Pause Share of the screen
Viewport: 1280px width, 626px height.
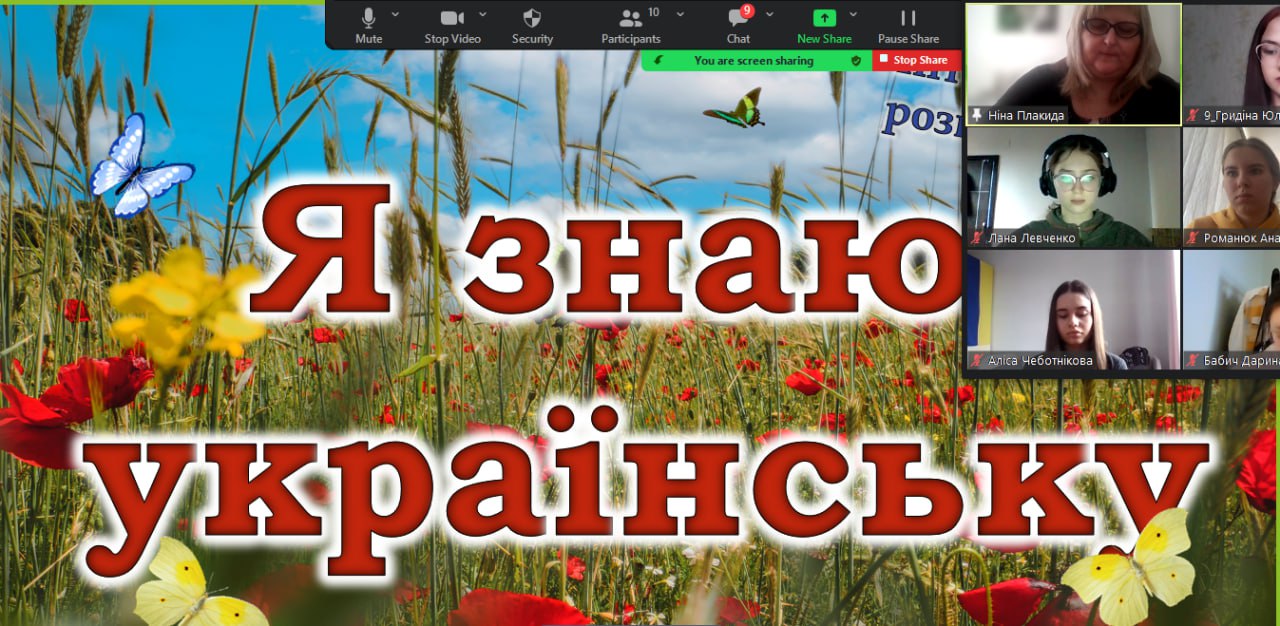click(x=908, y=24)
